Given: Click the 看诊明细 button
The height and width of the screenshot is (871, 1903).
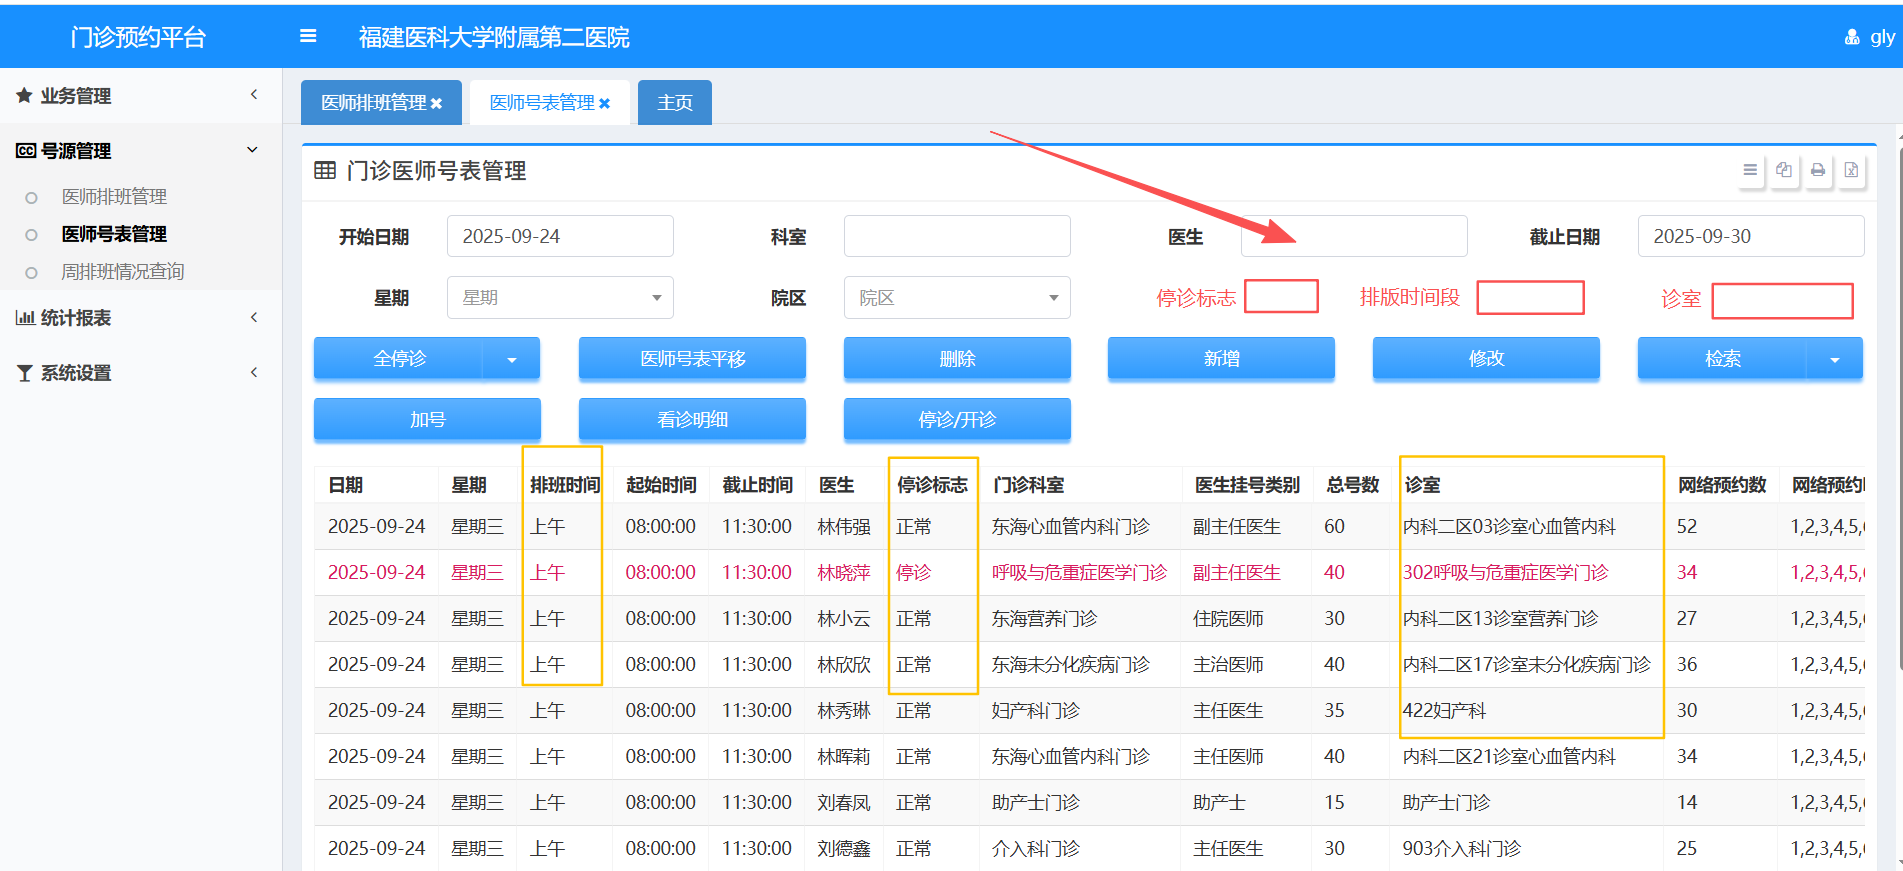Looking at the screenshot, I should coord(692,420).
